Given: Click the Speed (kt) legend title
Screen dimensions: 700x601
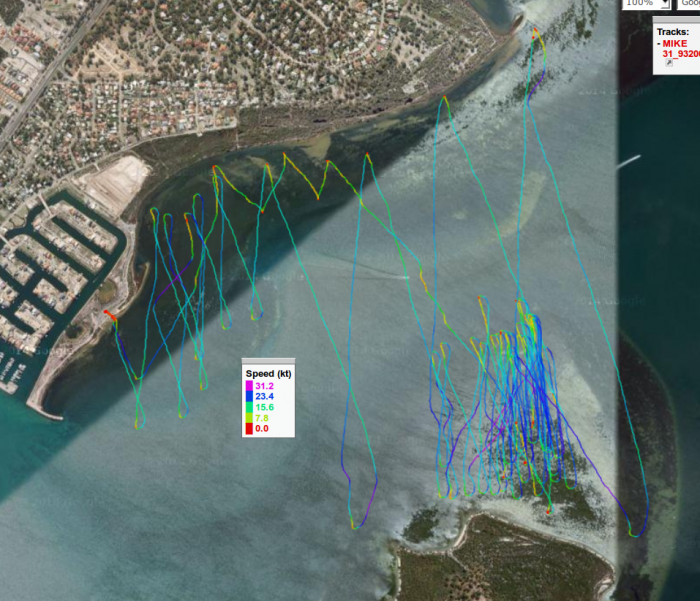Looking at the screenshot, I should [268, 373].
